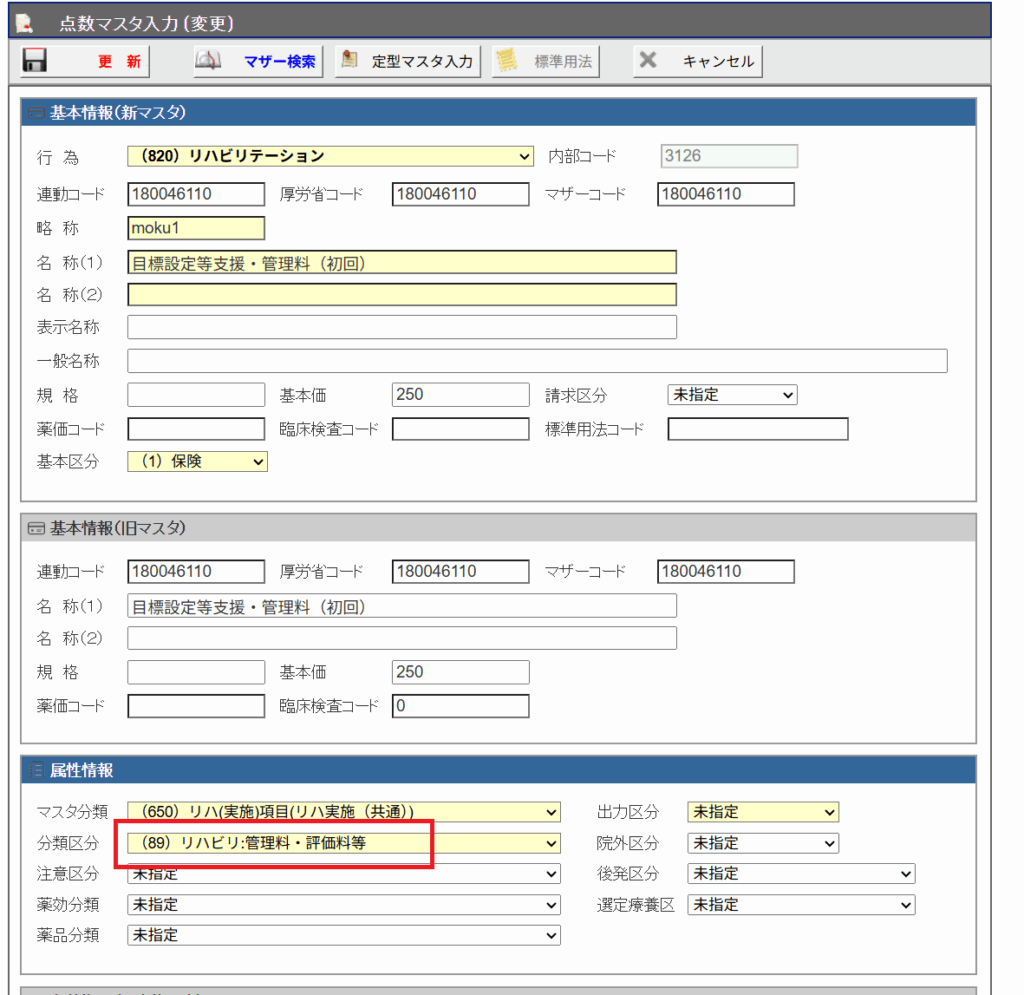
Task: Open 定型マスタ入力
Action: [x=408, y=61]
